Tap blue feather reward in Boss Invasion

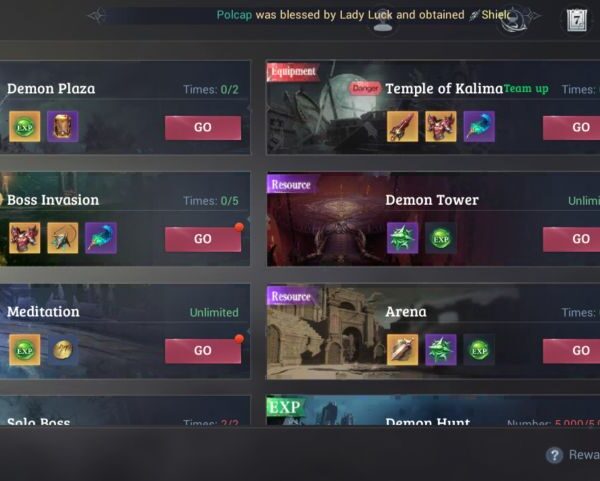pos(101,238)
